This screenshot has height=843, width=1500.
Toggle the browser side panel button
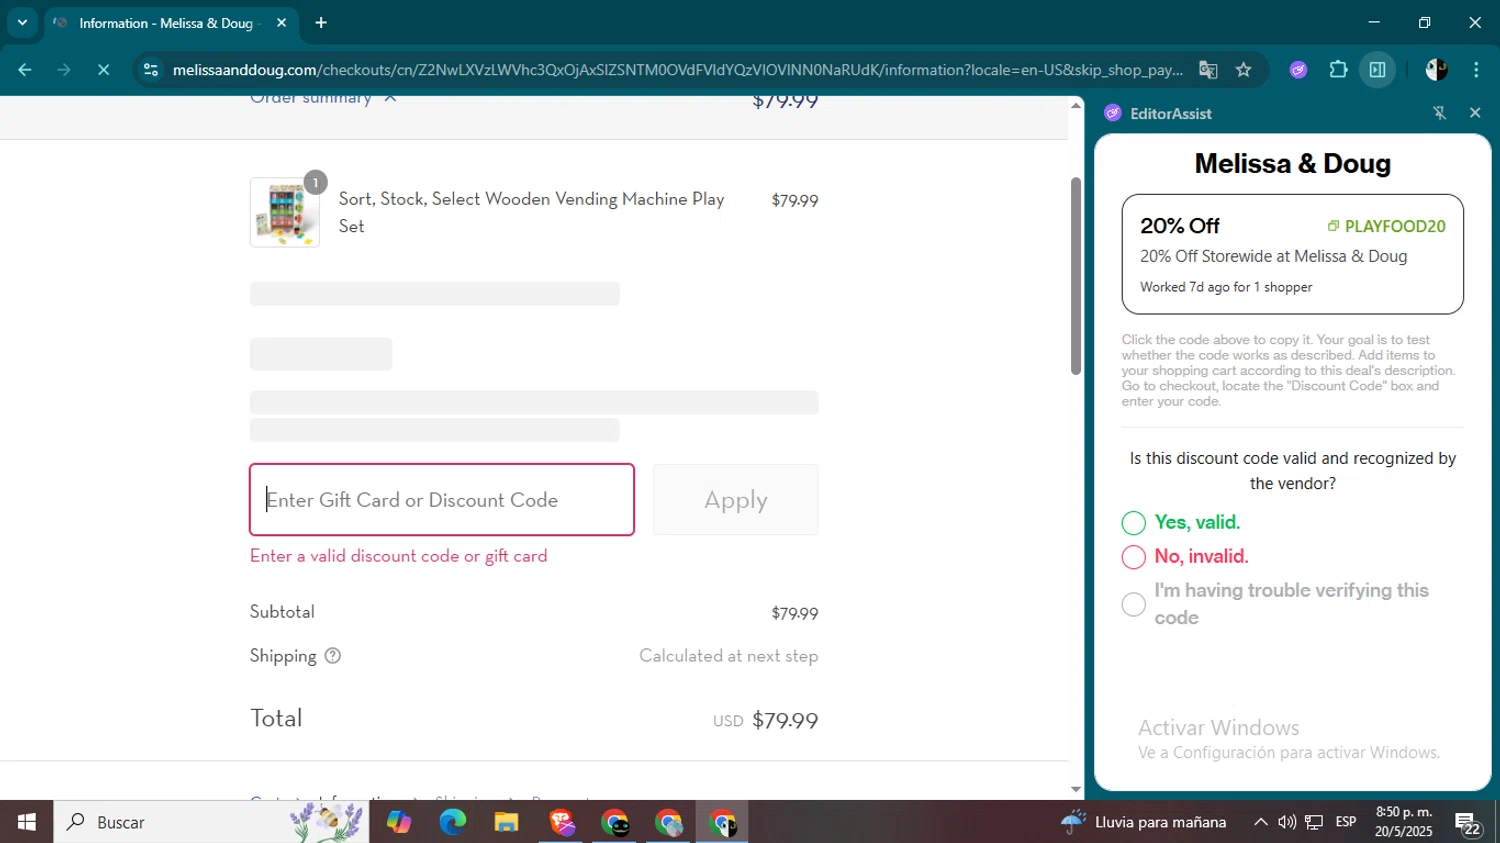pos(1377,70)
